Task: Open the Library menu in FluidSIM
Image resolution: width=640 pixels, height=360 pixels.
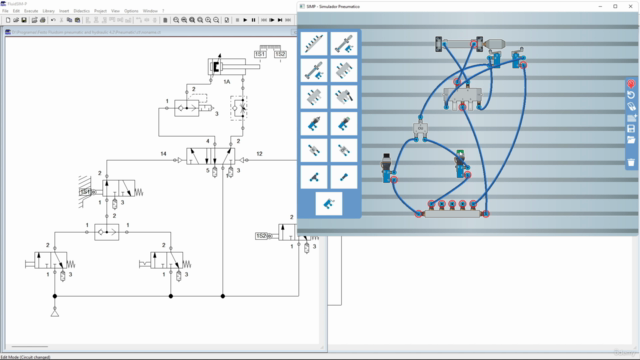Action: pos(48,11)
